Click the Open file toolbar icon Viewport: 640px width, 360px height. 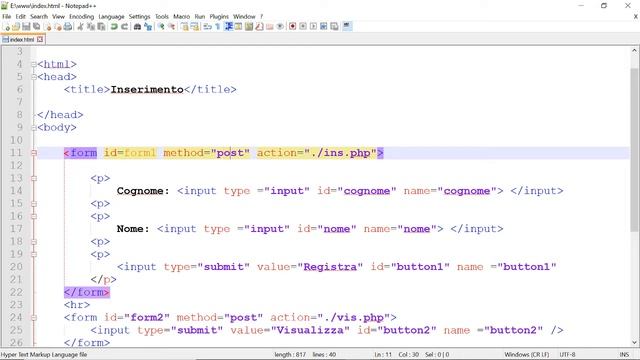point(16,27)
